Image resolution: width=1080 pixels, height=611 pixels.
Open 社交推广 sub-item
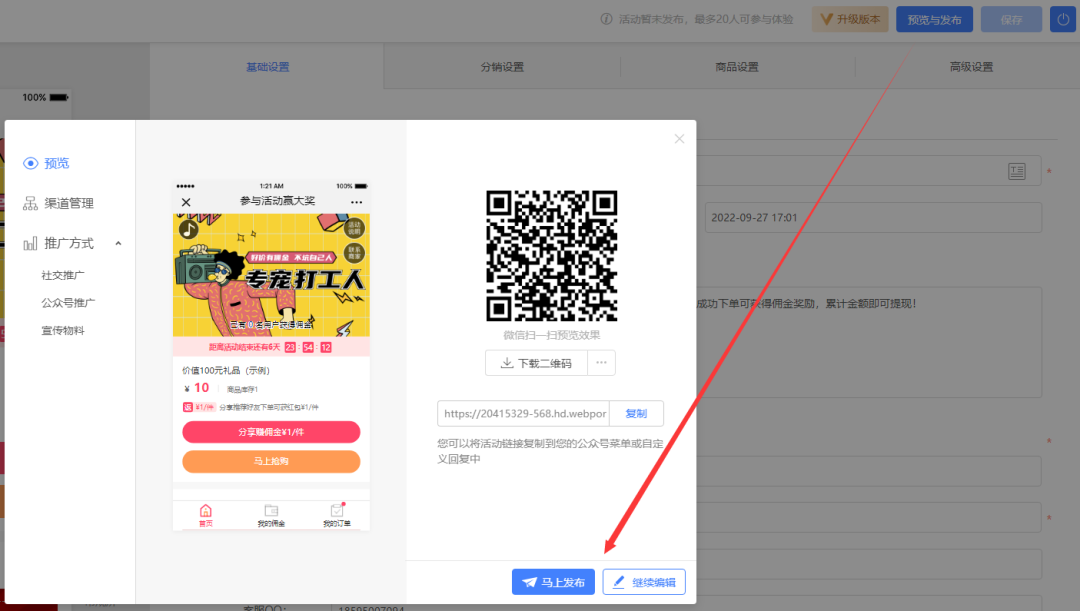pos(63,275)
